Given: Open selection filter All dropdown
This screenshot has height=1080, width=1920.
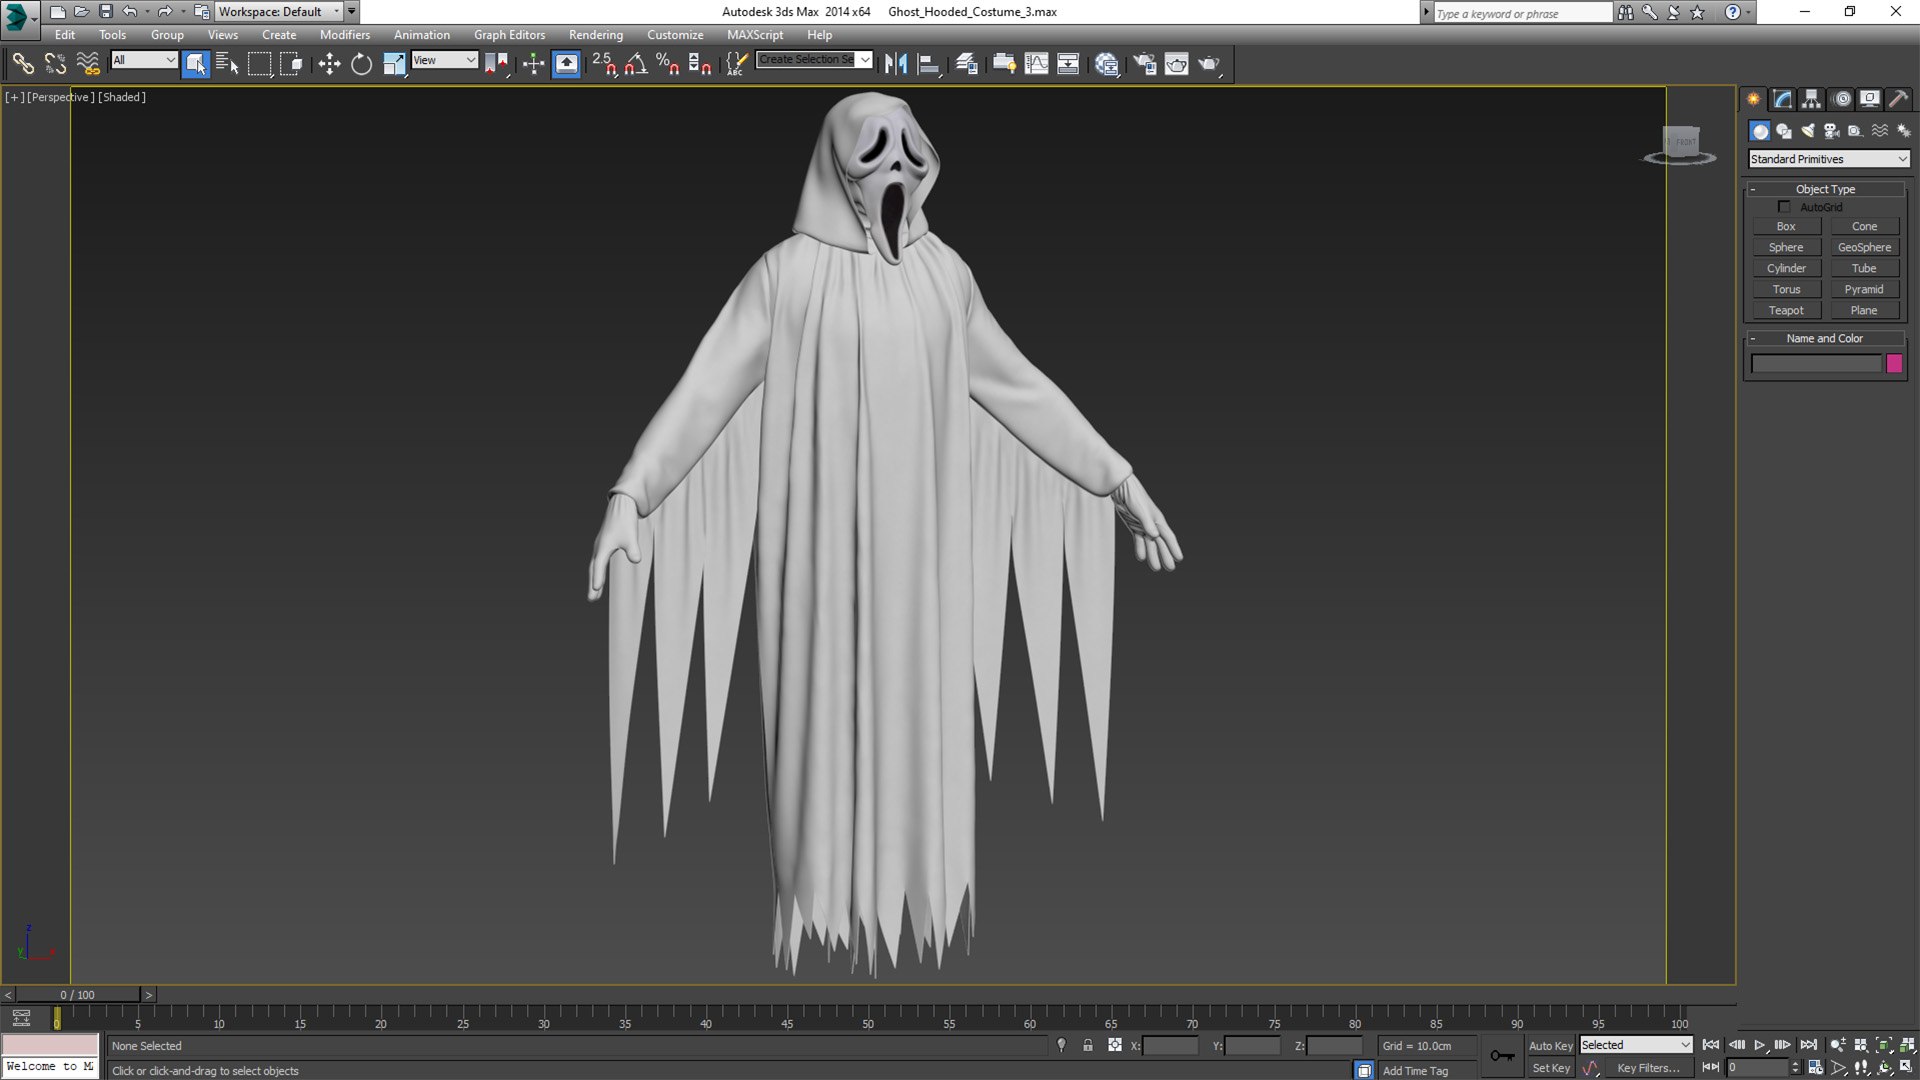Looking at the screenshot, I should click(x=144, y=60).
